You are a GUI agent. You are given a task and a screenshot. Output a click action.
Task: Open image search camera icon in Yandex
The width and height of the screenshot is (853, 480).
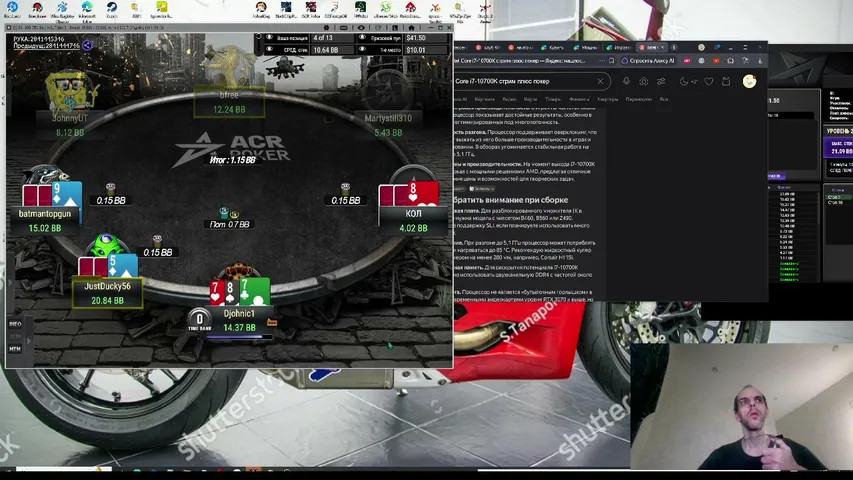(644, 81)
